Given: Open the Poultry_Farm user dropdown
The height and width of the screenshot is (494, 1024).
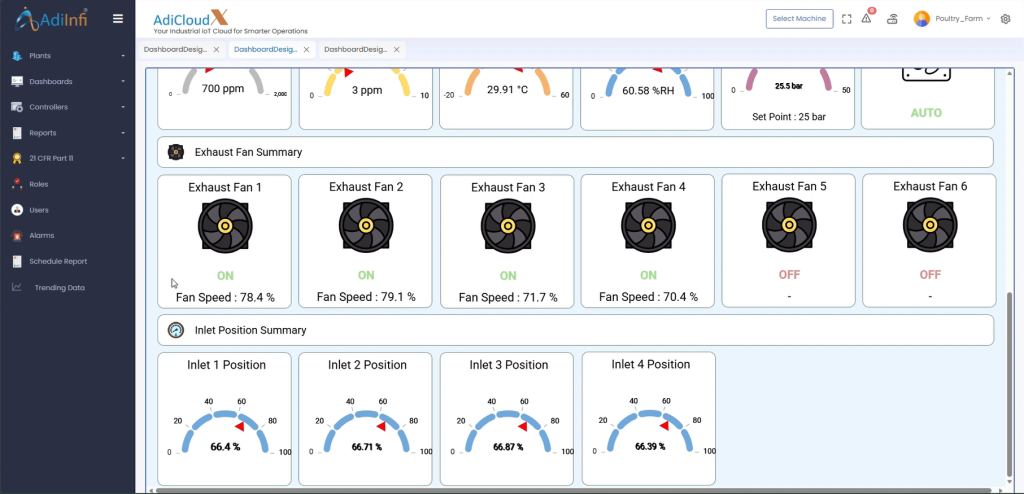Looking at the screenshot, I should pyautogui.click(x=963, y=19).
